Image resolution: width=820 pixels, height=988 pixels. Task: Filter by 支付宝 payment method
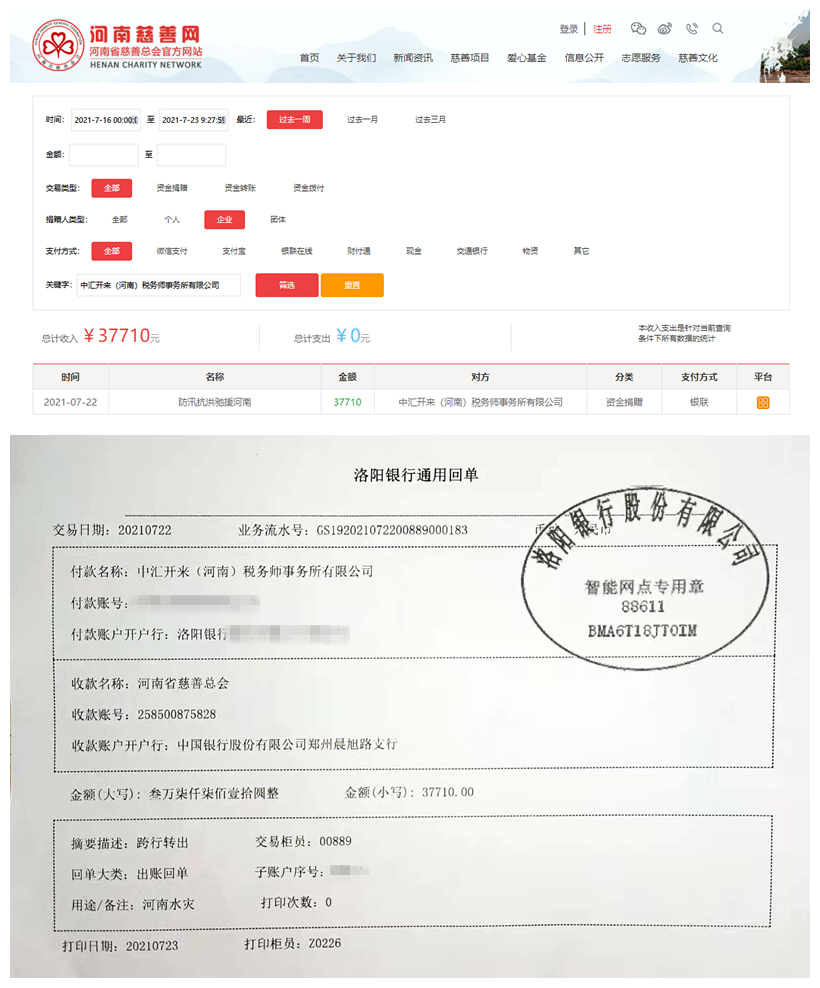(234, 251)
